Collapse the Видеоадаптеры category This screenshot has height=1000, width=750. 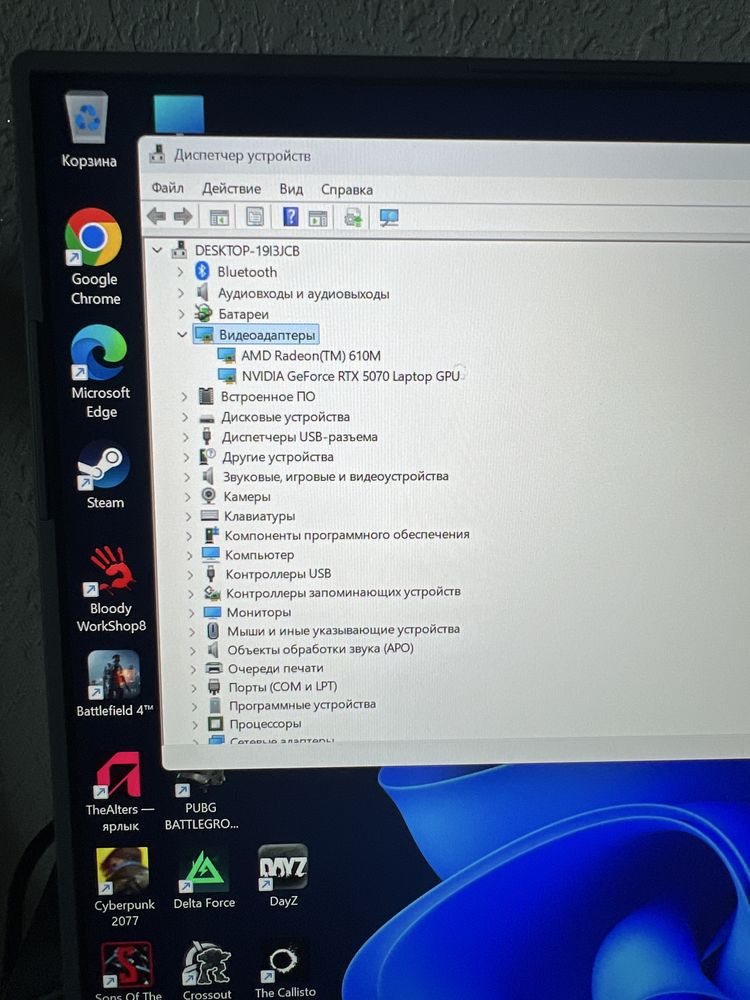coord(182,334)
